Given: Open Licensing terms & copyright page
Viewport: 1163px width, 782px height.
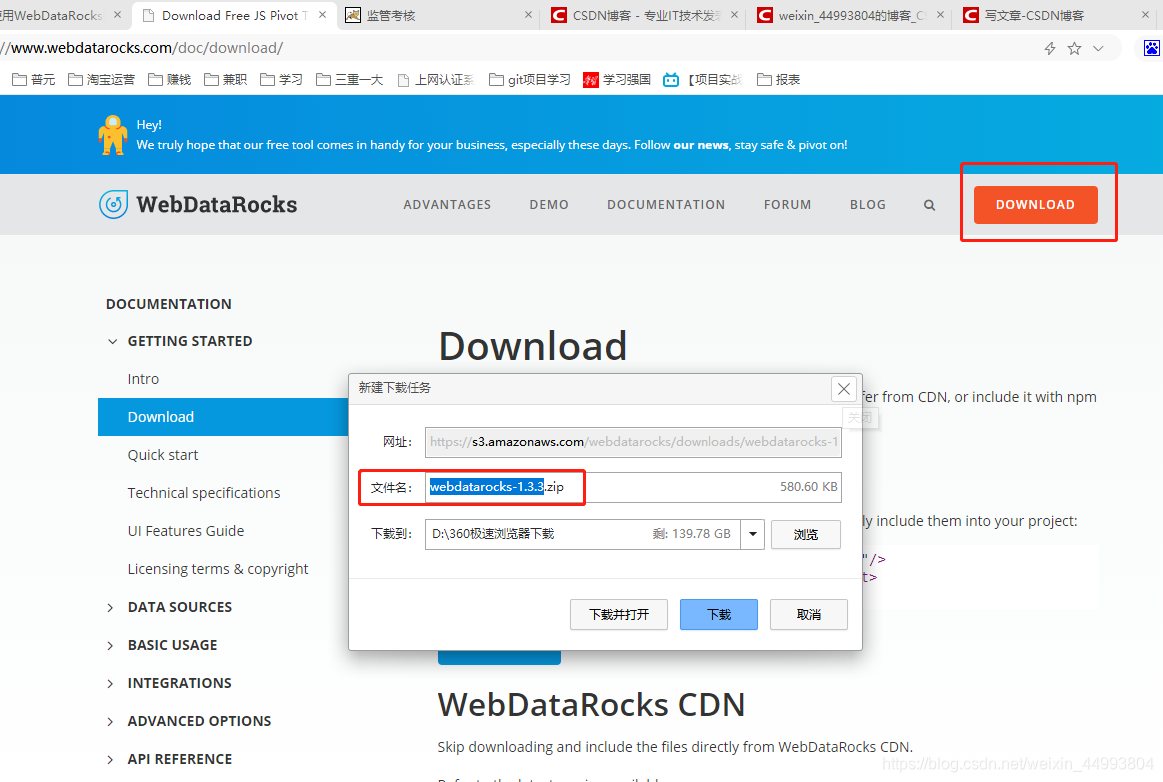Looking at the screenshot, I should [218, 569].
